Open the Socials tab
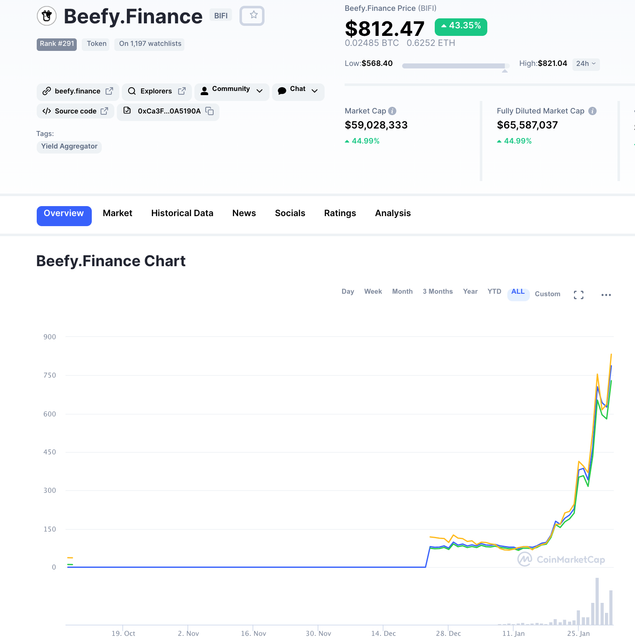Screen dimensions: 635x640 (x=290, y=213)
